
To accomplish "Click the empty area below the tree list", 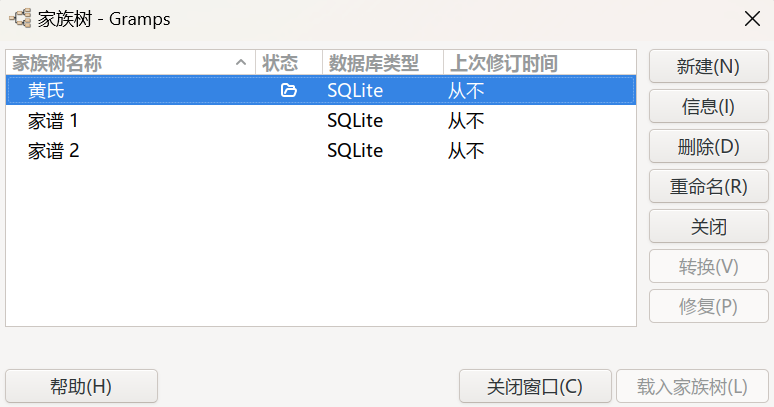I will 320,250.
